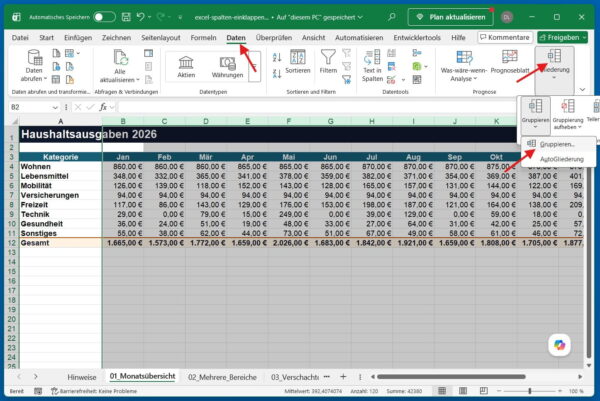Click the advanced filter icon (Erweitert)
This screenshot has width=600, height=401.
point(347,80)
